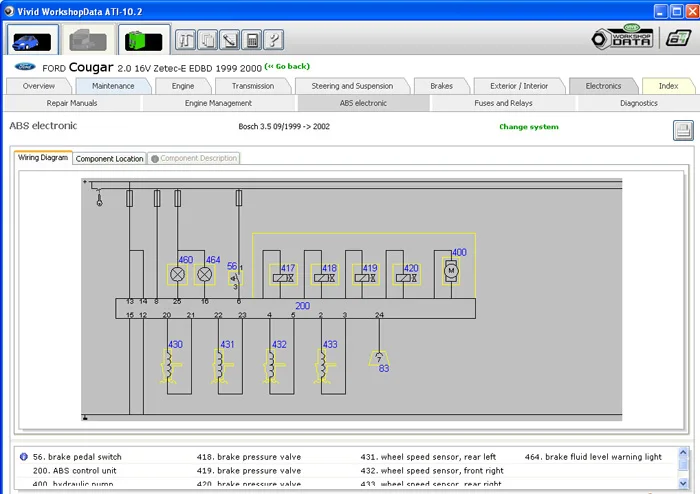Click the ATI logo icon
The image size is (700, 494).
click(x=678, y=38)
